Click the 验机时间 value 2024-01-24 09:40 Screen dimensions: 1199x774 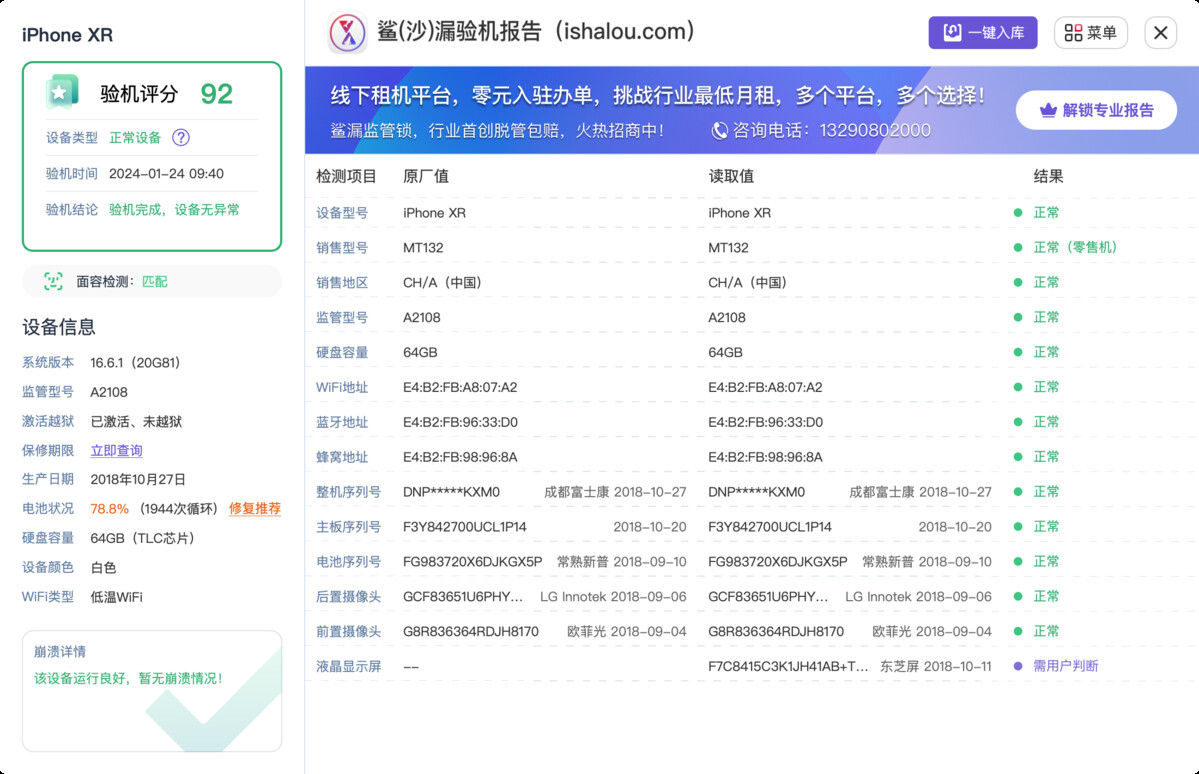pyautogui.click(x=166, y=174)
